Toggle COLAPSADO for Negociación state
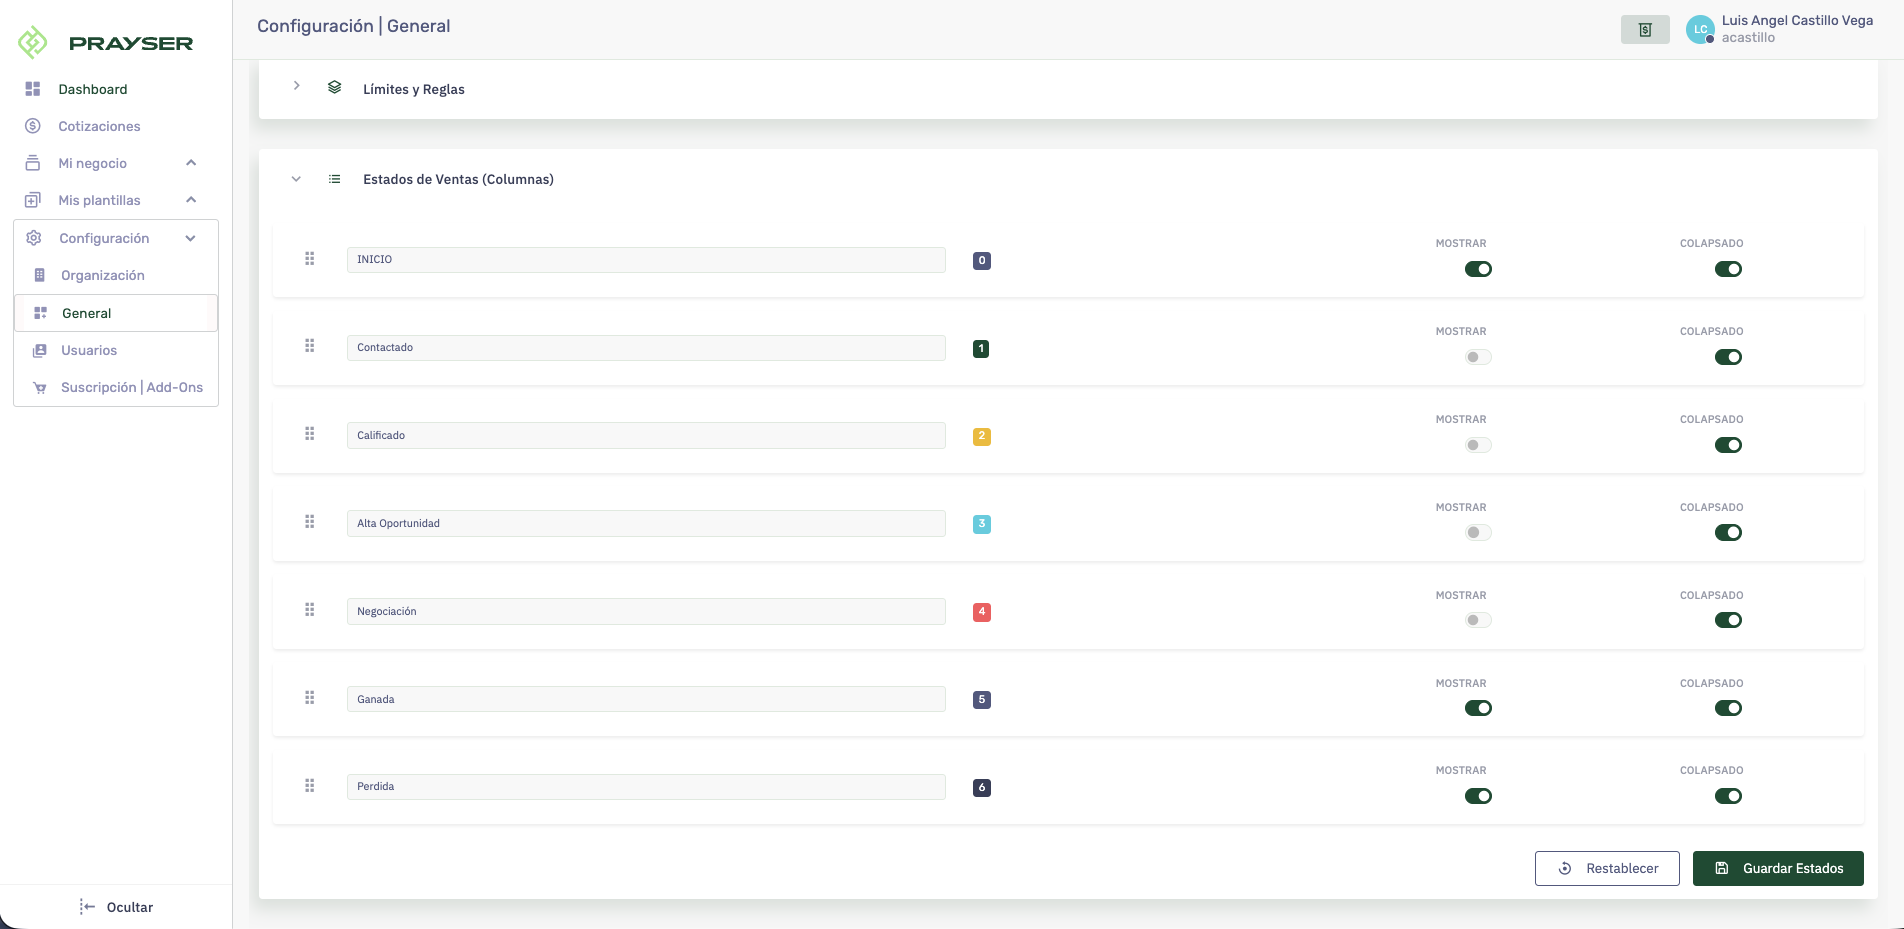 coord(1728,620)
